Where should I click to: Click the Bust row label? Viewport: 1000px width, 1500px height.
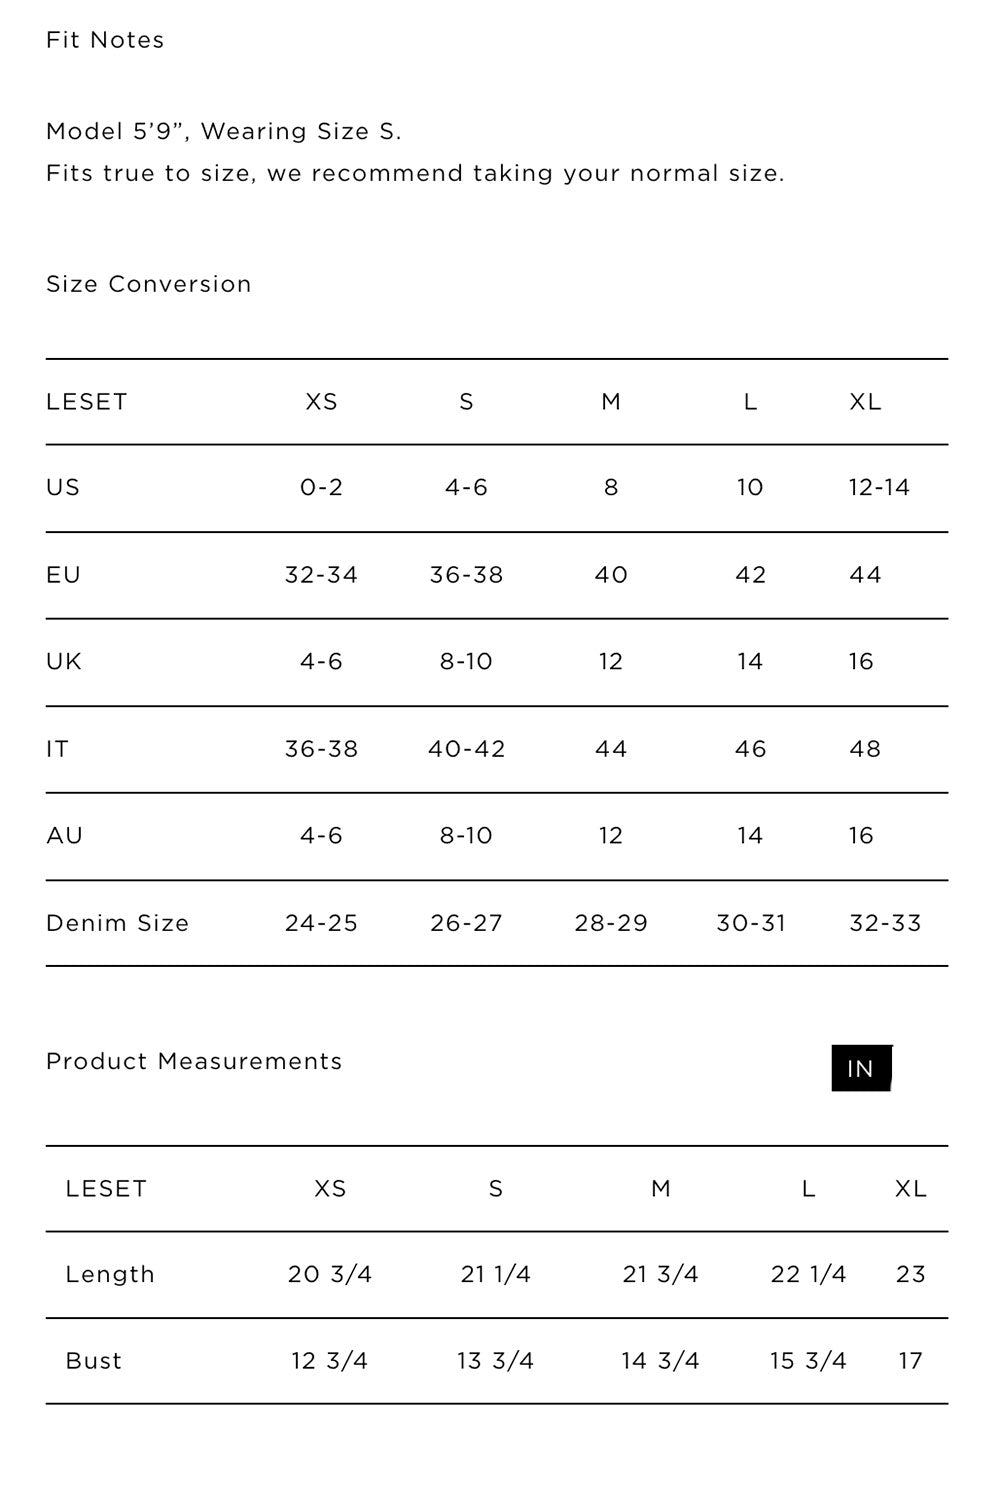(x=94, y=1361)
